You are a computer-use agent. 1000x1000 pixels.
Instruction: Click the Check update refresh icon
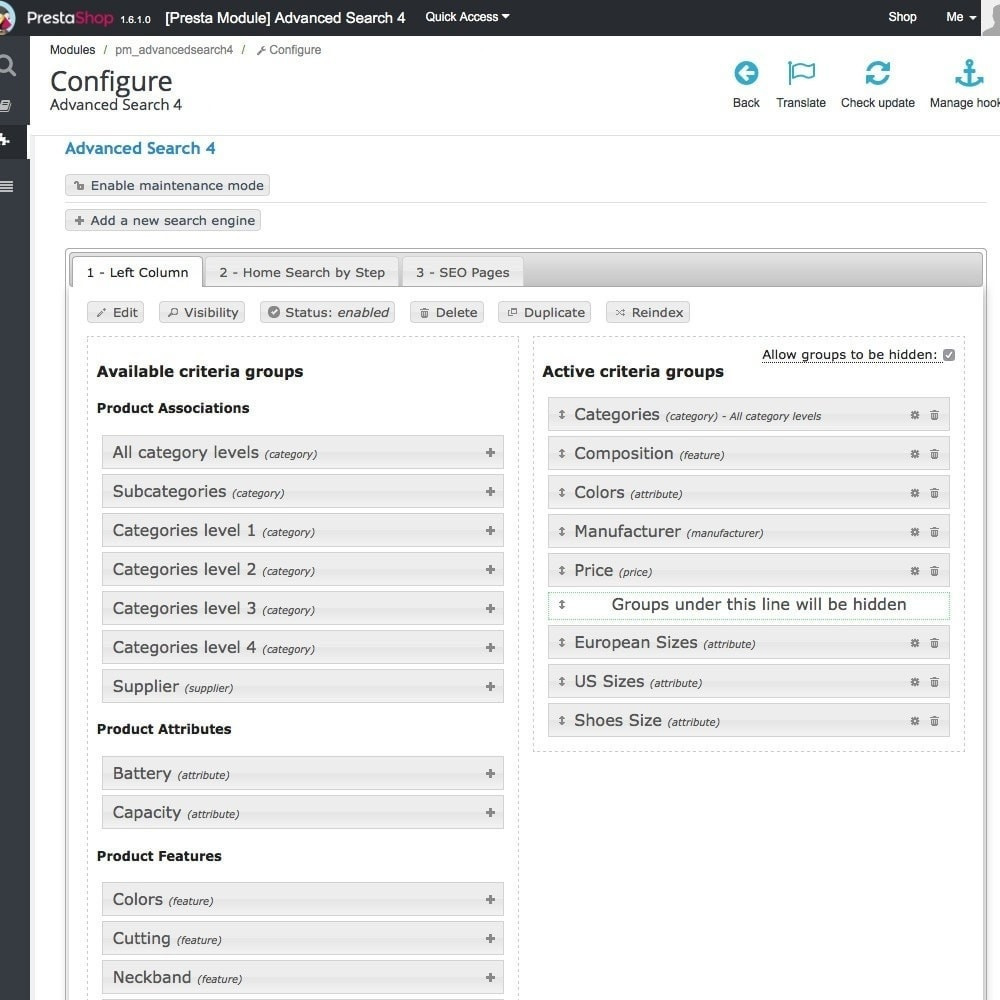[877, 73]
